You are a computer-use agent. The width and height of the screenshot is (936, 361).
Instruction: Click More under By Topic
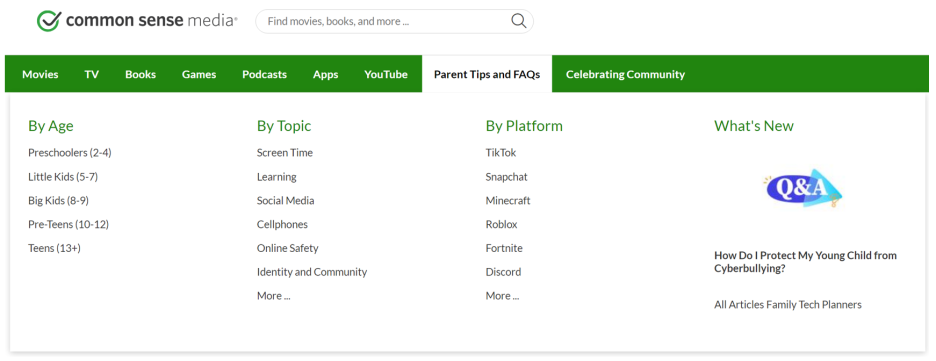pyautogui.click(x=273, y=296)
